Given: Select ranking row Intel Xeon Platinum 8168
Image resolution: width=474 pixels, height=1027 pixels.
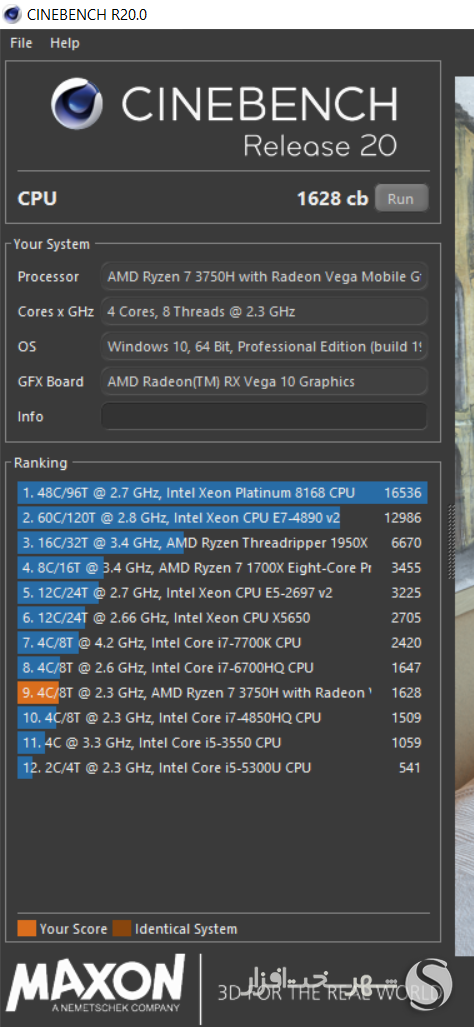Looking at the screenshot, I should point(223,493).
